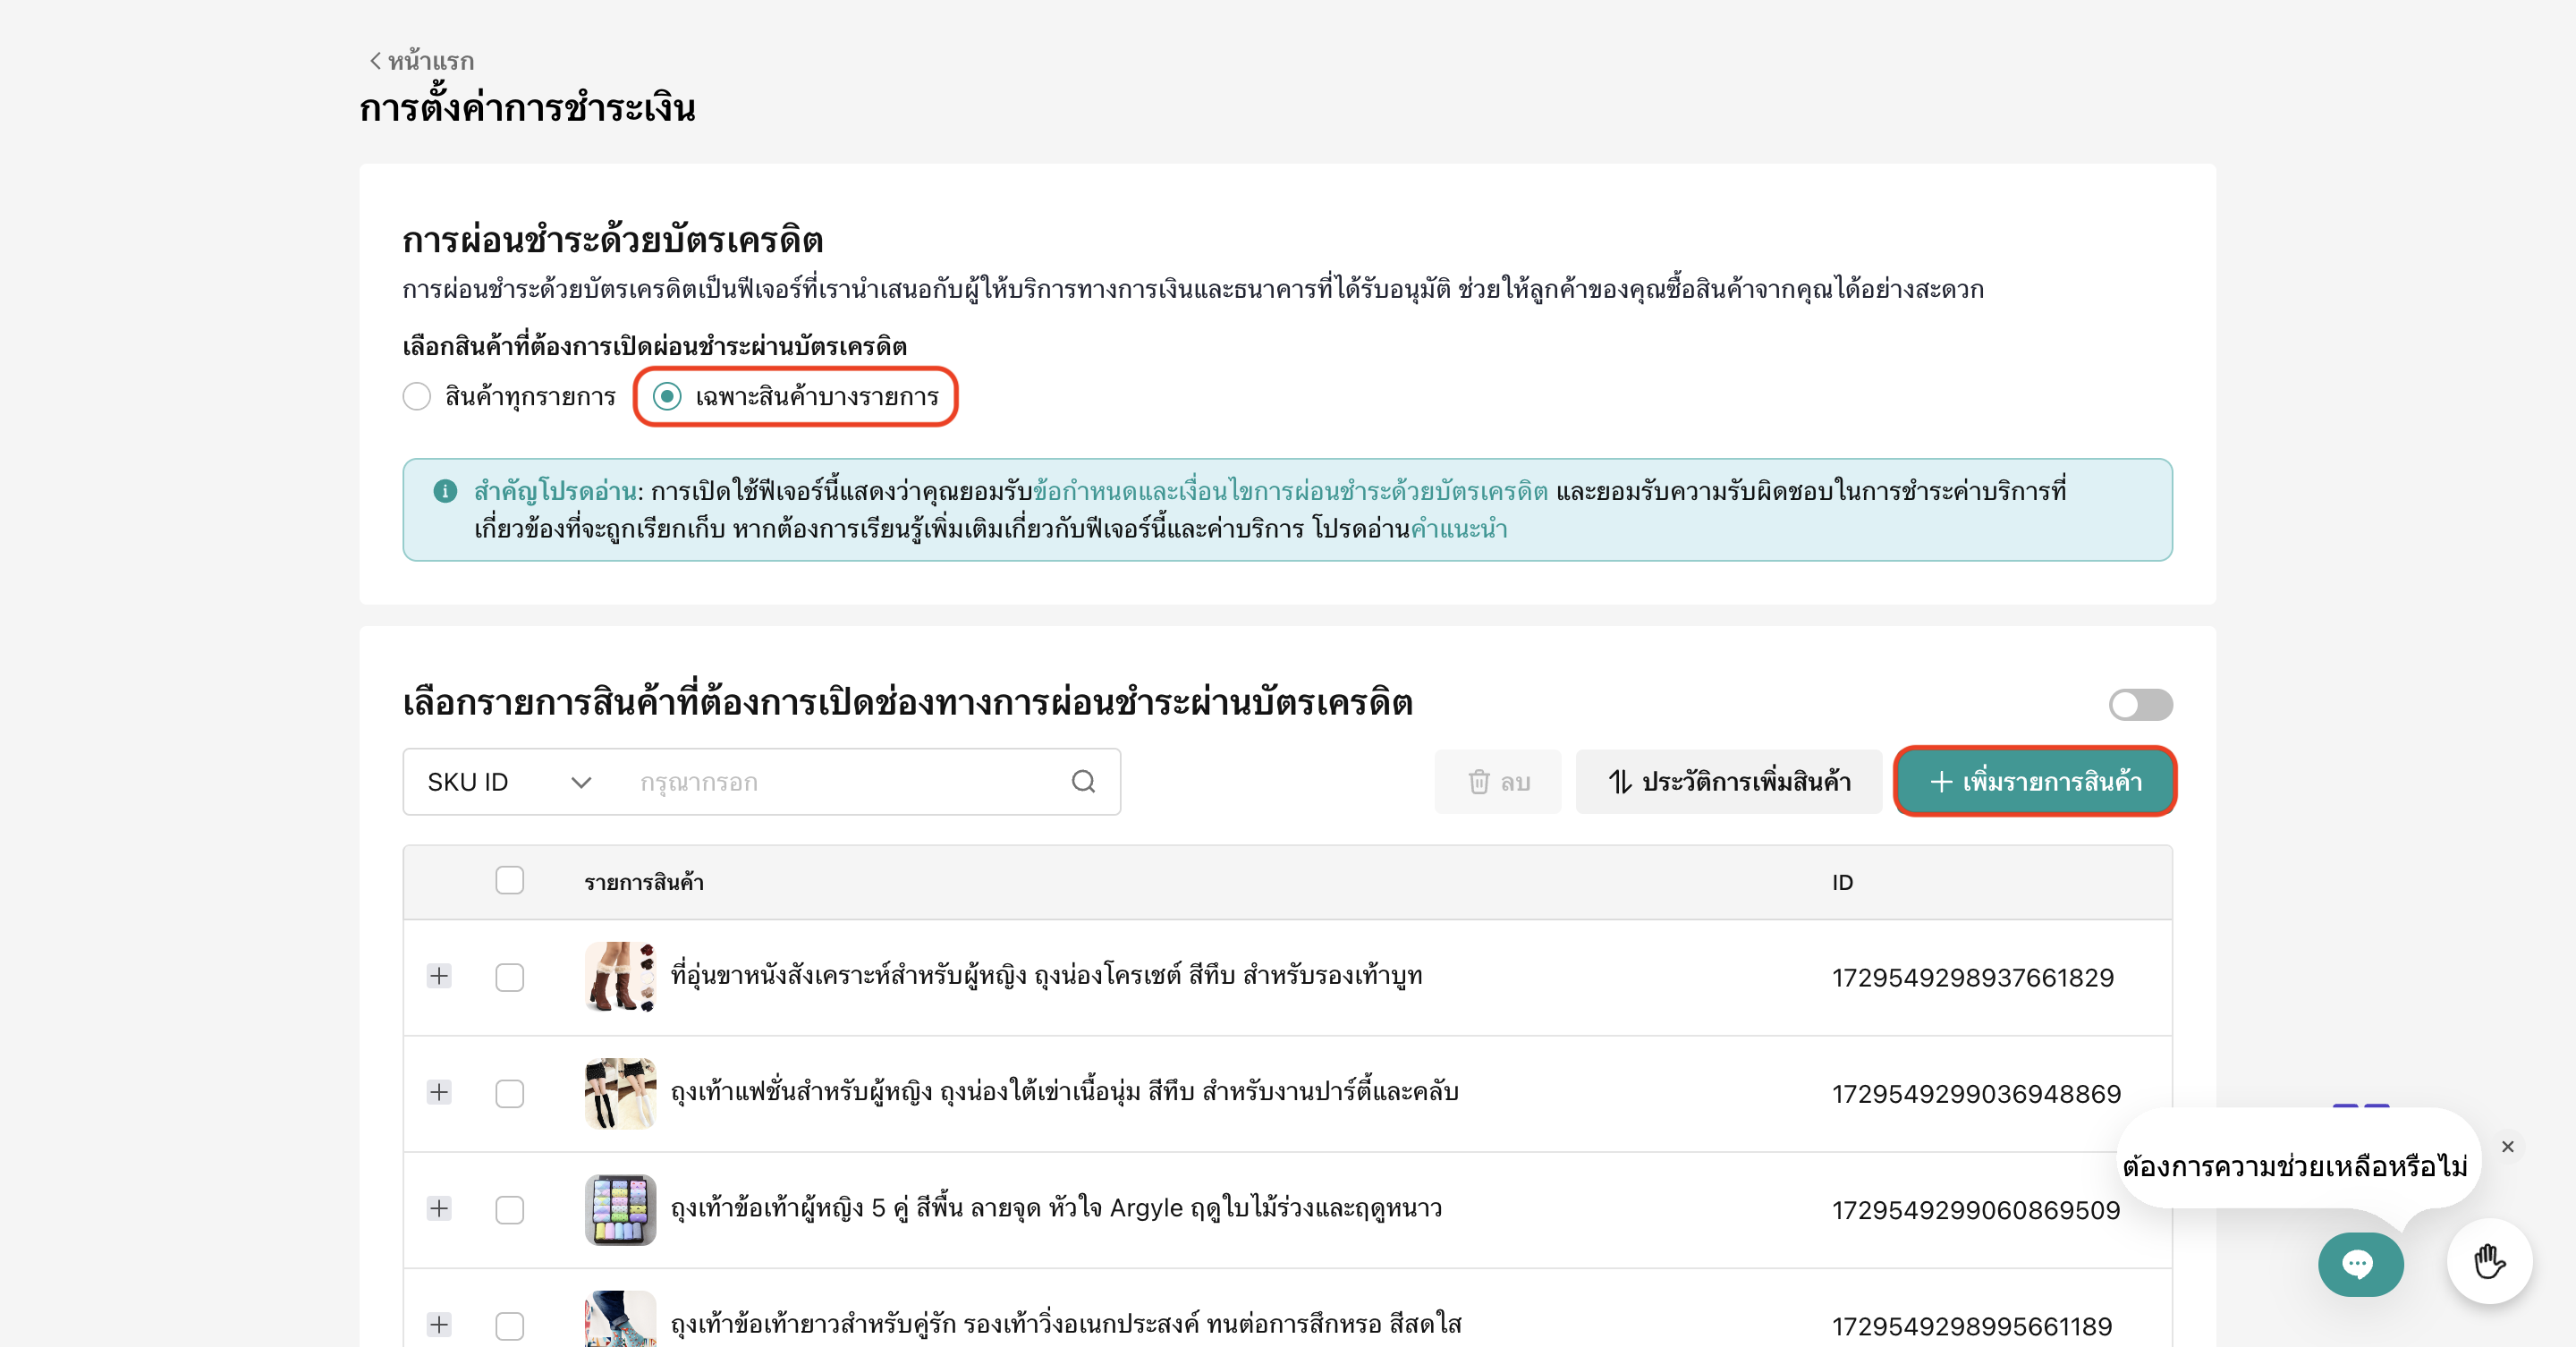Open product add history (ประวัติการเพิ่มสินค้า)
The width and height of the screenshot is (2576, 1347).
click(x=1728, y=782)
